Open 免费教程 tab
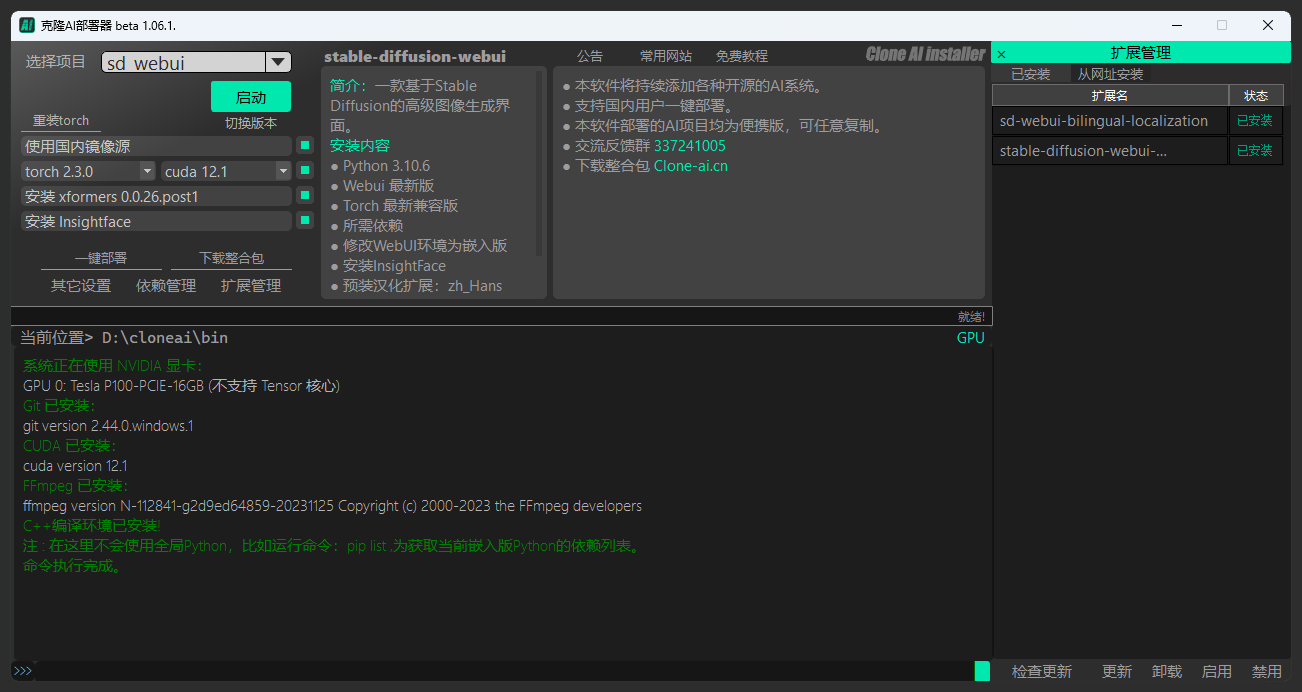1302x692 pixels. click(x=742, y=56)
